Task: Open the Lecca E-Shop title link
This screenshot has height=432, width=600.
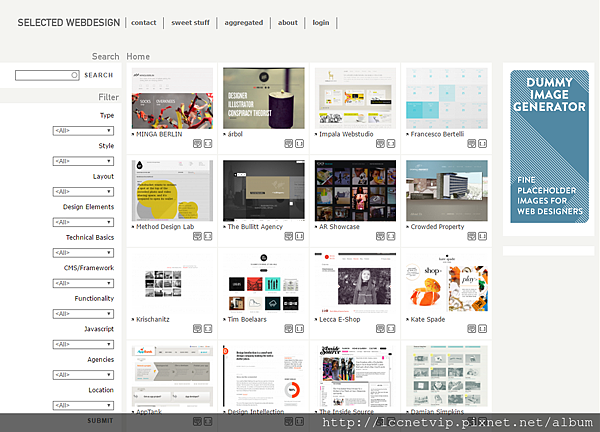Action: (340, 320)
